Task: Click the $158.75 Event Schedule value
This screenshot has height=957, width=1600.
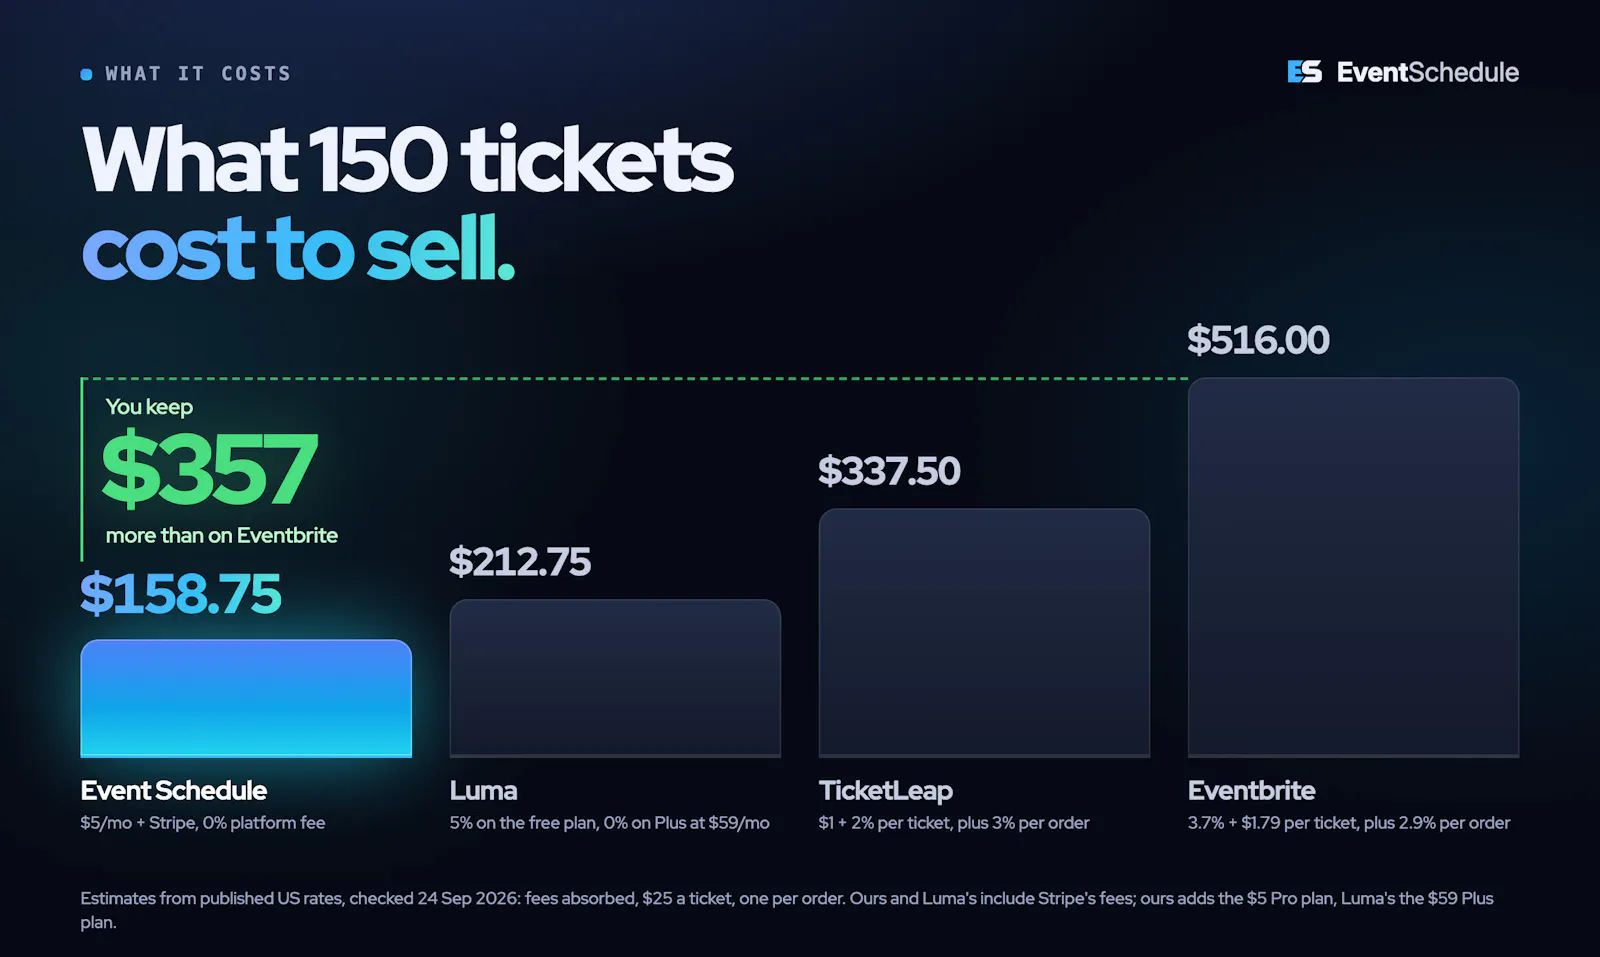Action: tap(181, 594)
